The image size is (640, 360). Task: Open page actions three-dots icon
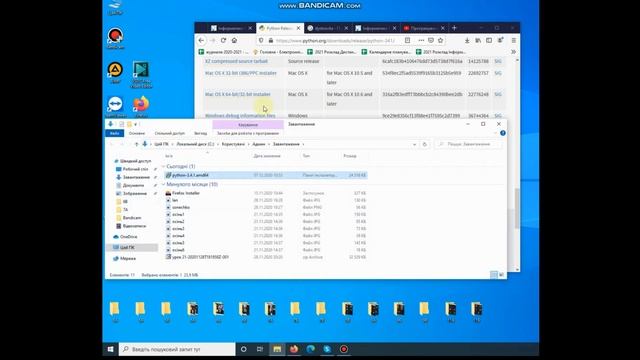(x=421, y=40)
